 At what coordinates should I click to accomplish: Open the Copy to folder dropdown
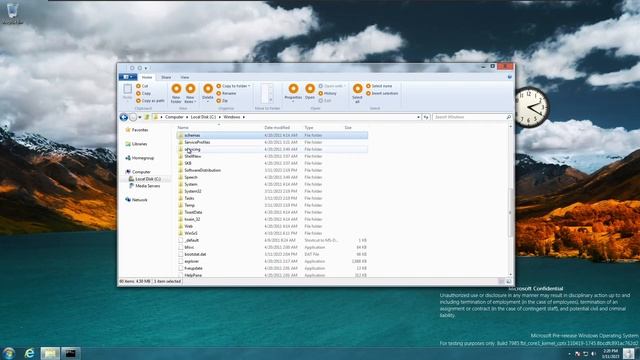(x=233, y=86)
